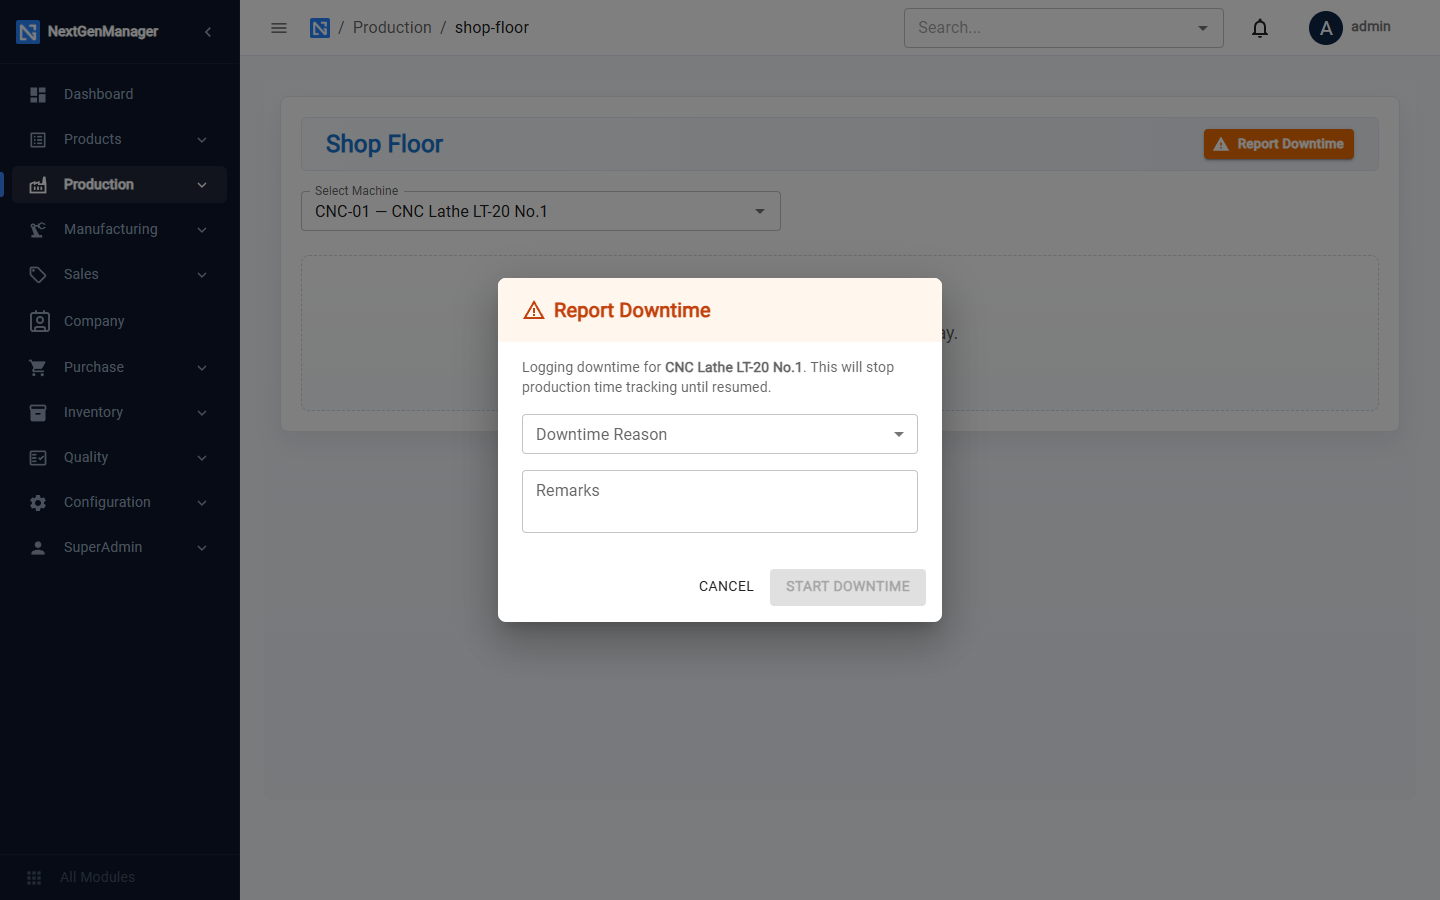Click the Configuration gear icon
This screenshot has height=900, width=1440.
(x=38, y=503)
